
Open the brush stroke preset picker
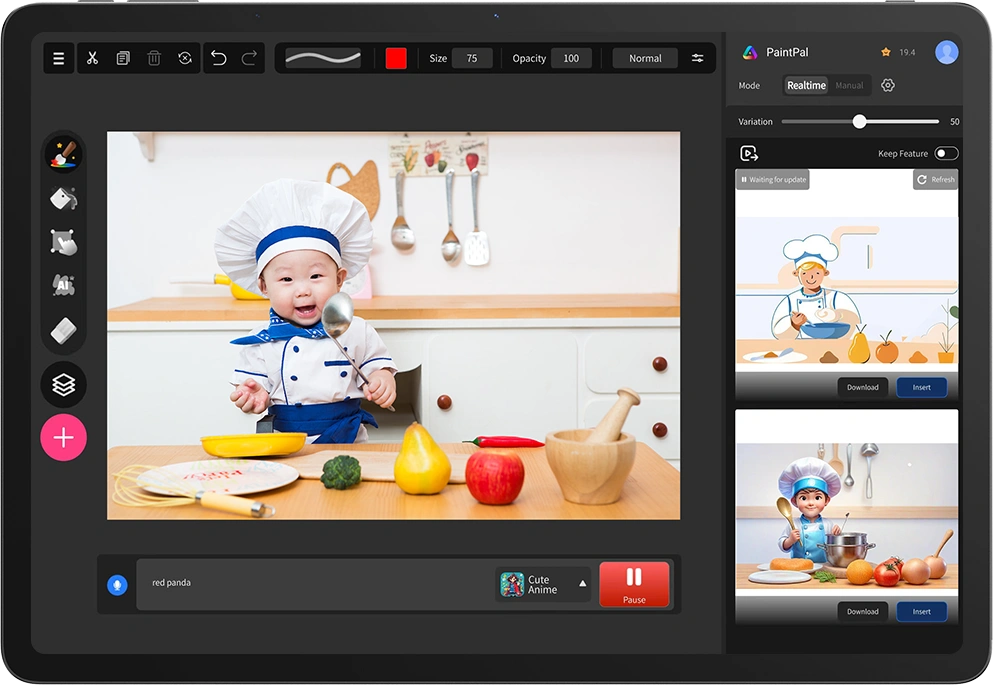click(323, 58)
